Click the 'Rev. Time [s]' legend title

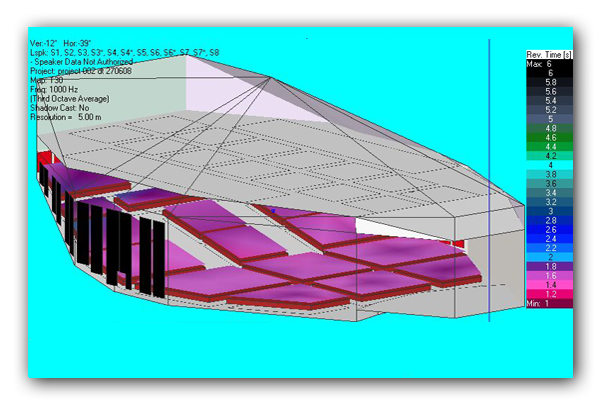549,54
